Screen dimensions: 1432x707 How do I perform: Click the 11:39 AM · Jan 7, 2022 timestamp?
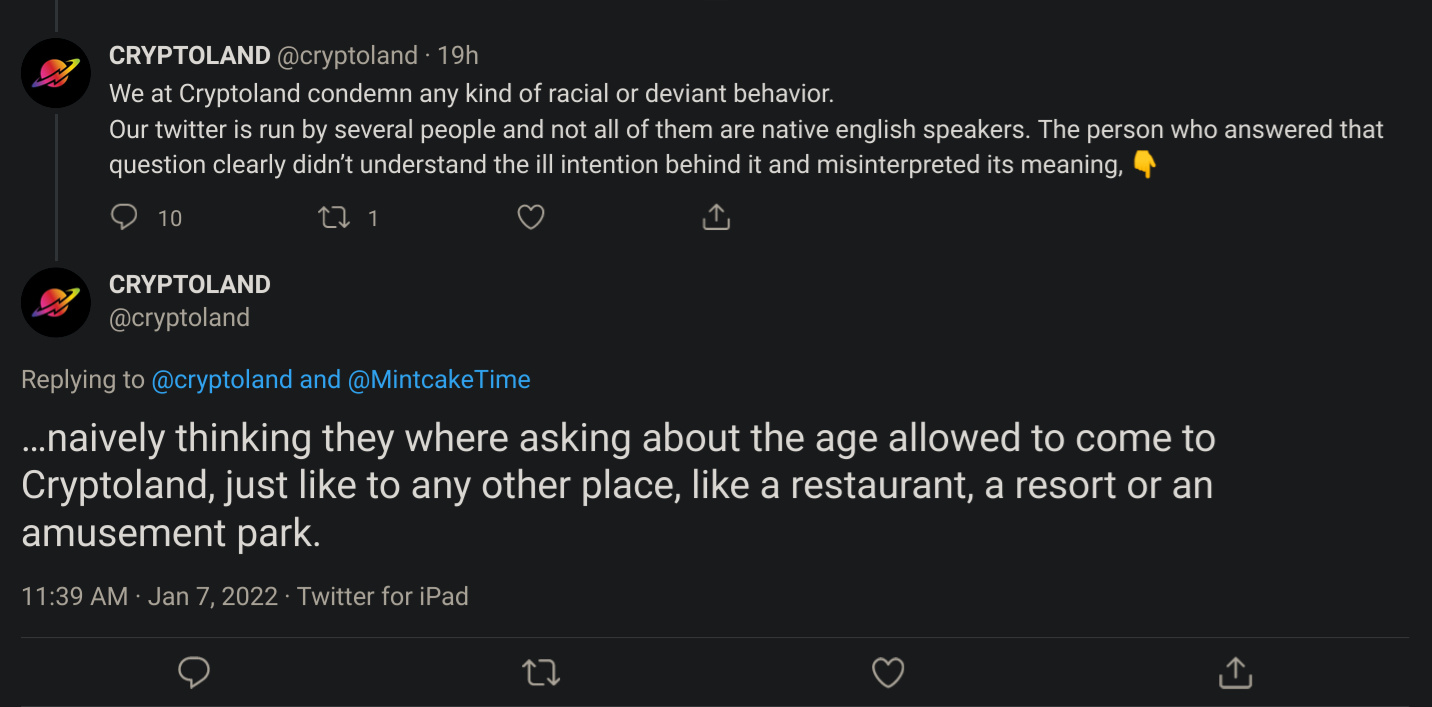tap(149, 597)
